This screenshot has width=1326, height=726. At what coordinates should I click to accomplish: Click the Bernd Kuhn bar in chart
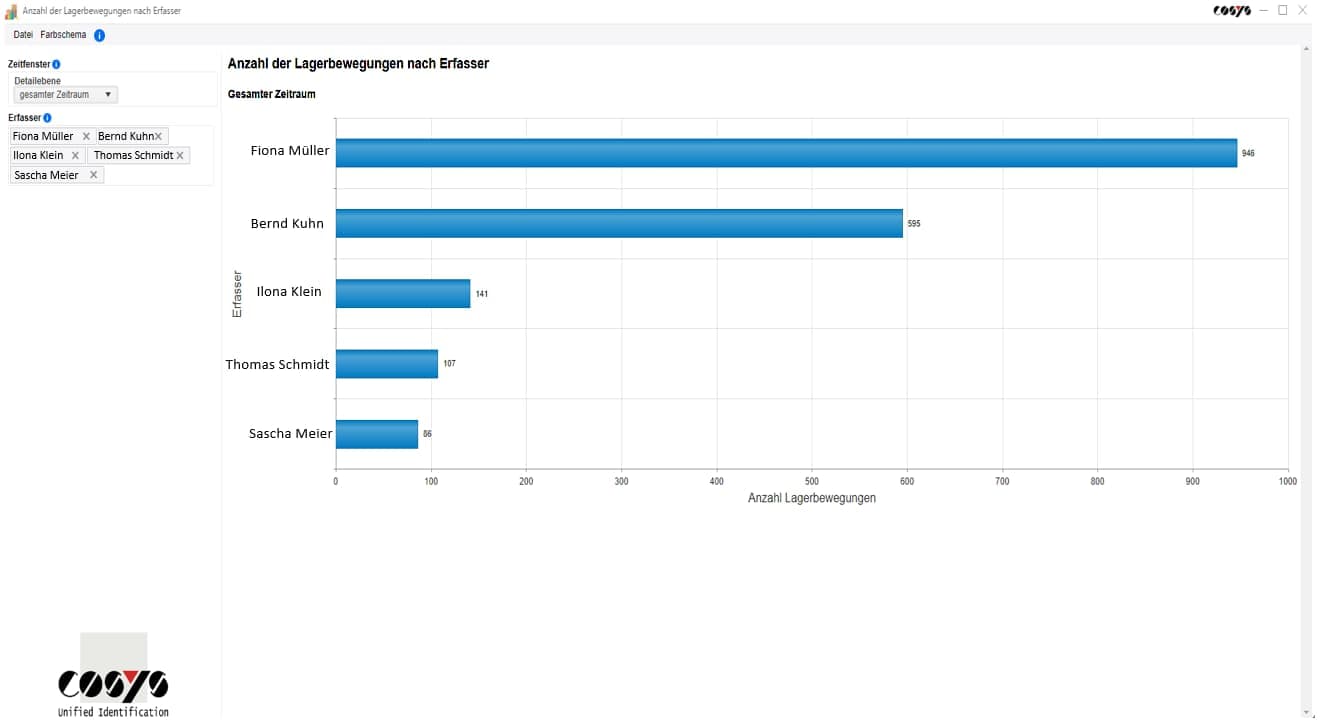click(x=618, y=223)
